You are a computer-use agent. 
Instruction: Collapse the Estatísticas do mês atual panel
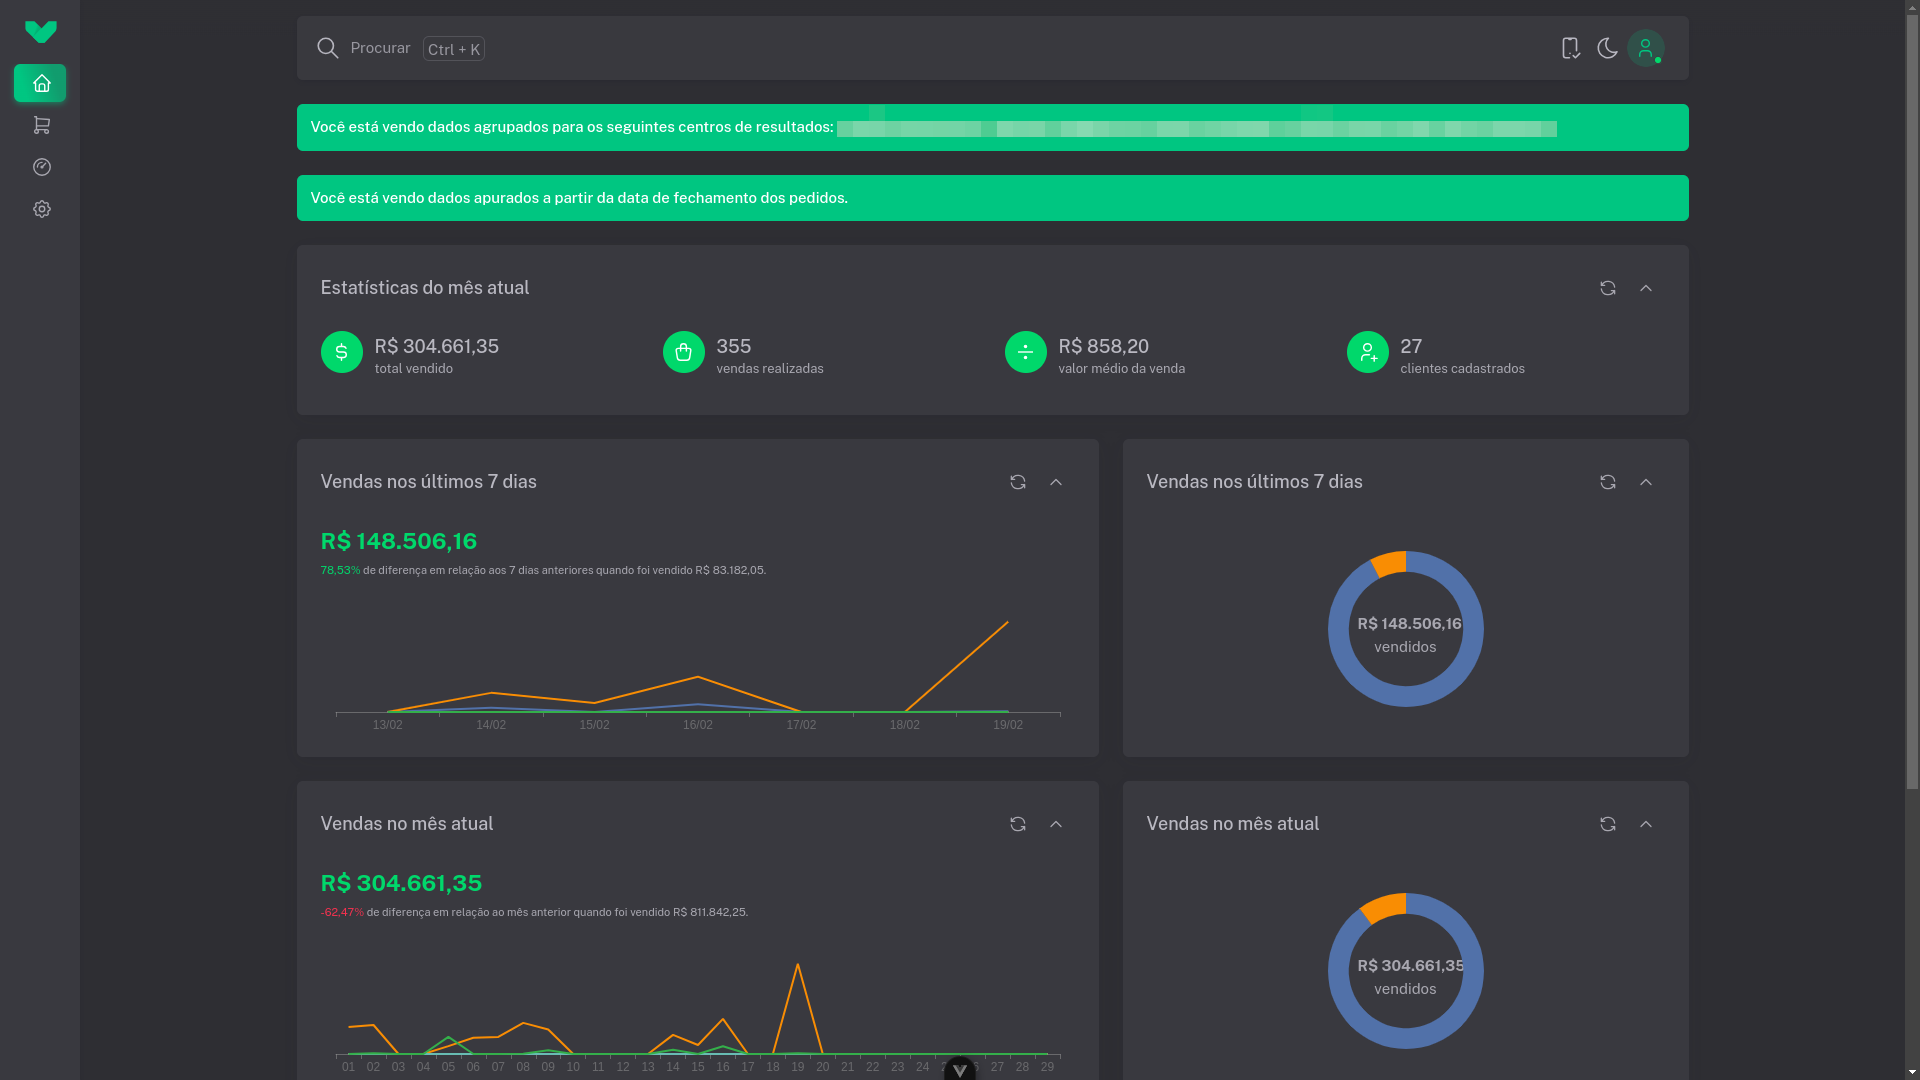click(x=1645, y=288)
